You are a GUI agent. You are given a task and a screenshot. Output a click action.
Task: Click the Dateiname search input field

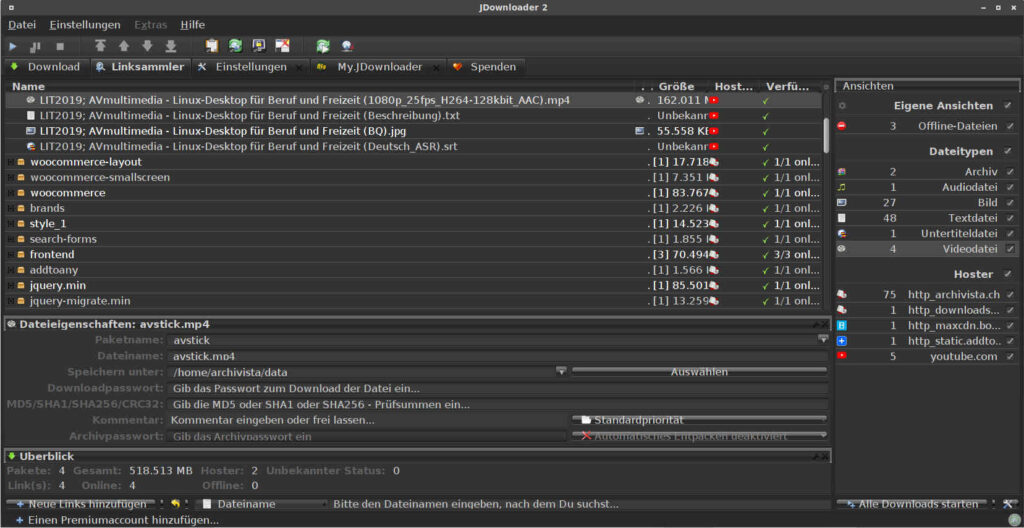pyautogui.click(x=581, y=504)
